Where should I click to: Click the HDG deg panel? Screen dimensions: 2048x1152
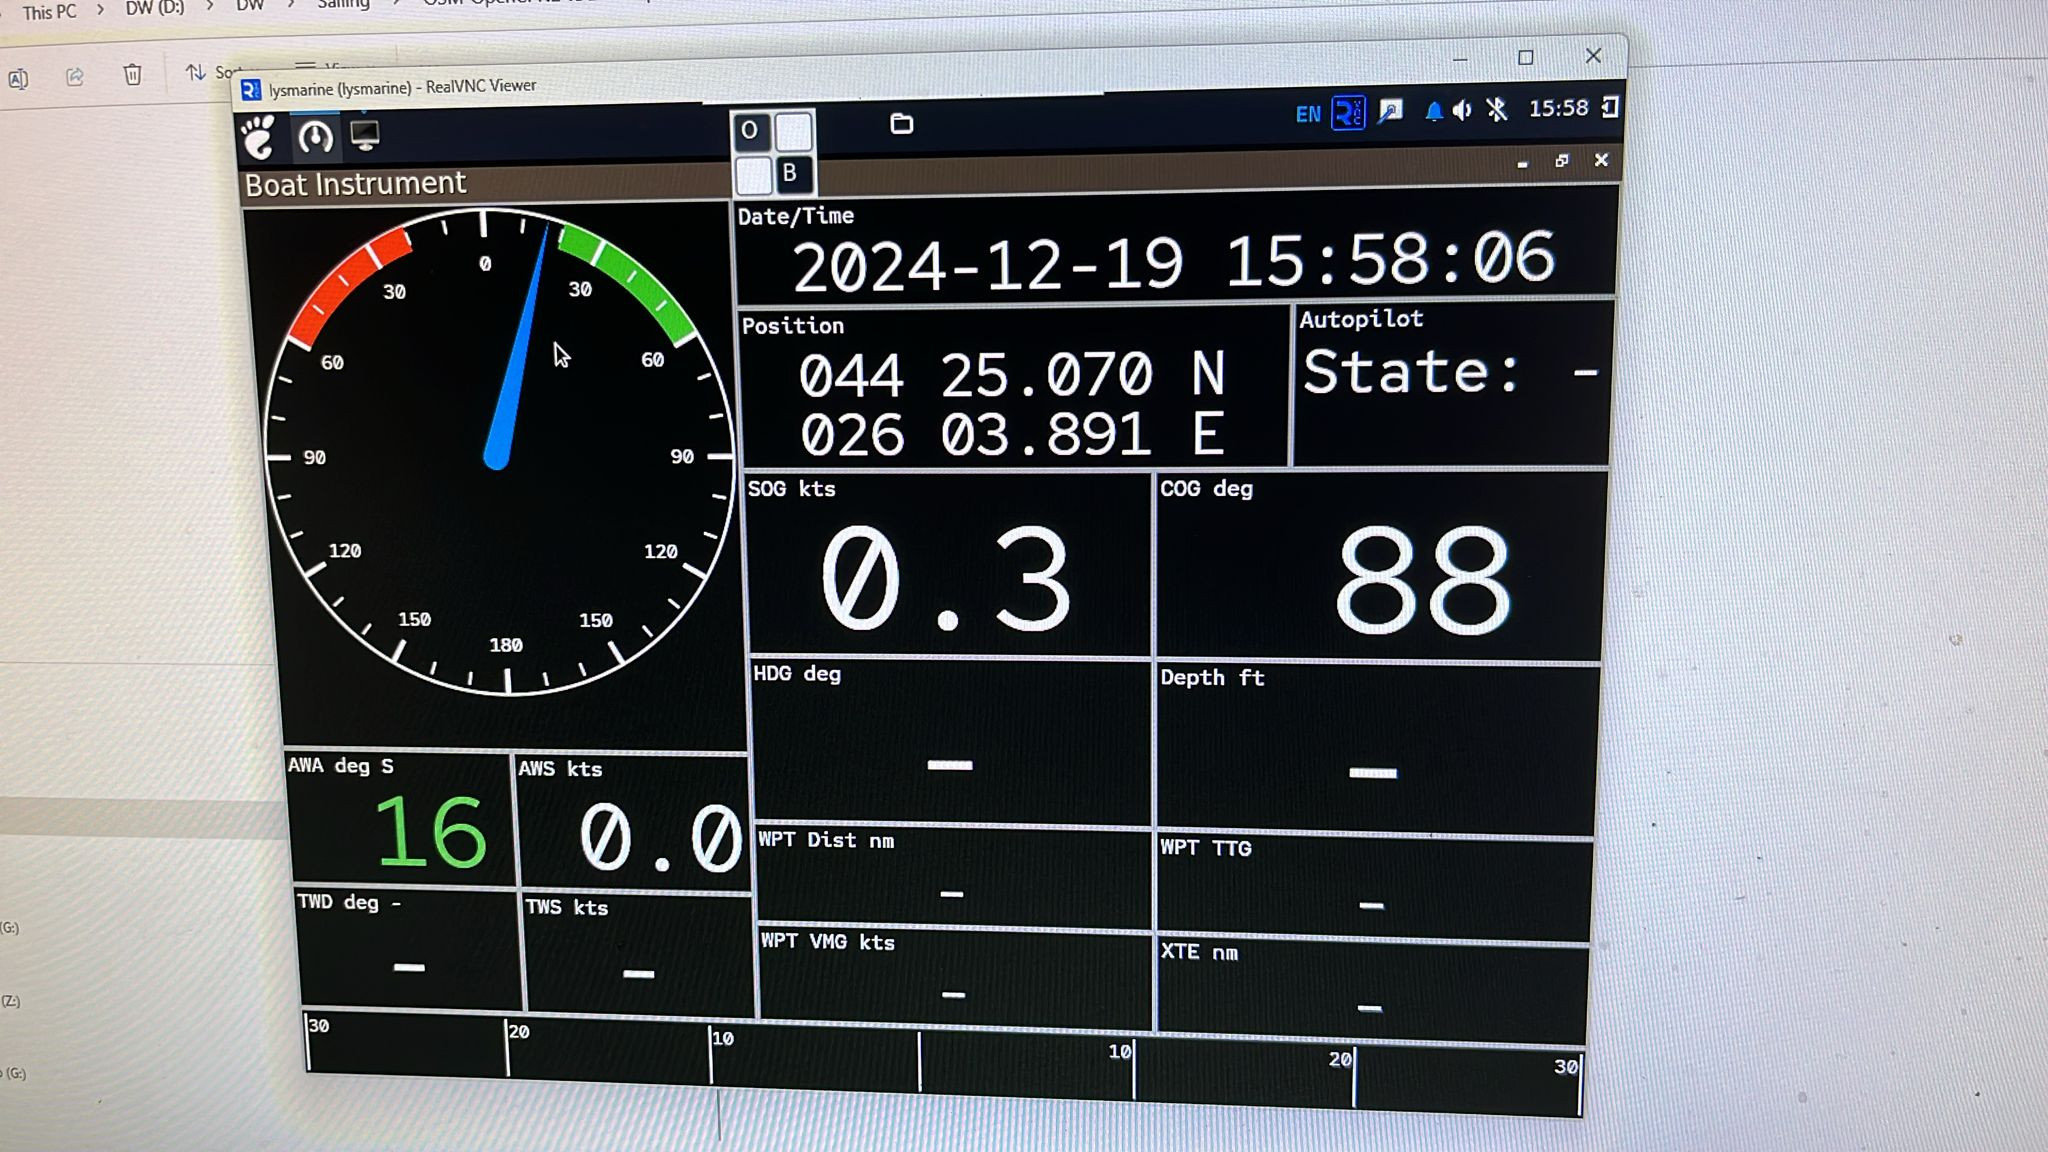click(x=950, y=743)
